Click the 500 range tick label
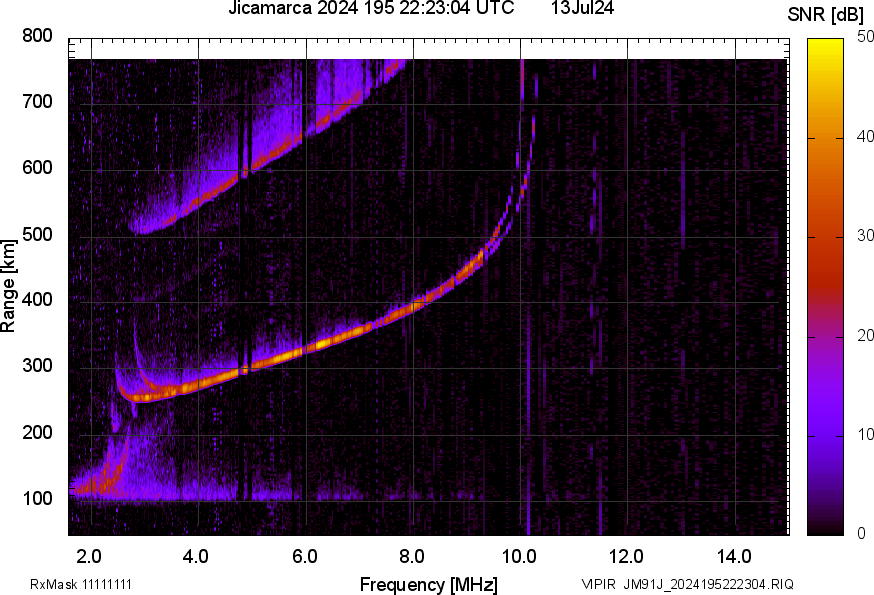 point(37,234)
